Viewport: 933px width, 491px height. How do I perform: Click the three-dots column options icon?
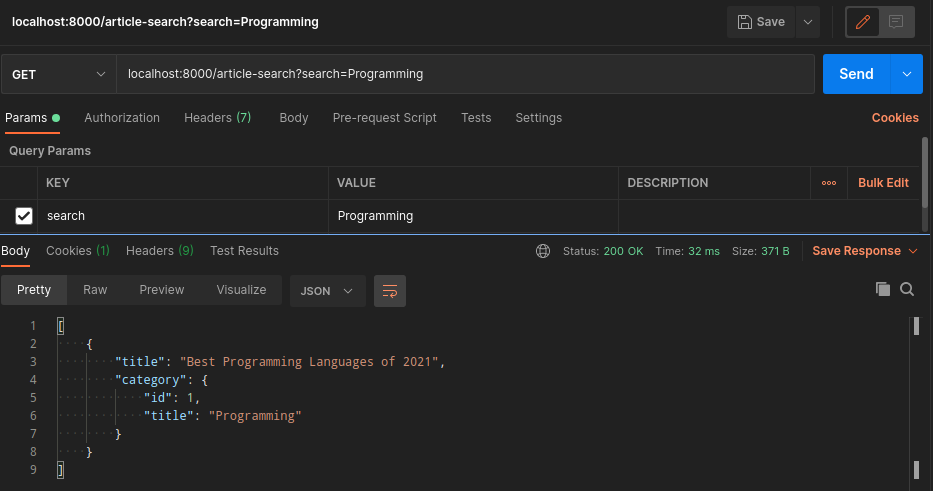pyautogui.click(x=828, y=183)
